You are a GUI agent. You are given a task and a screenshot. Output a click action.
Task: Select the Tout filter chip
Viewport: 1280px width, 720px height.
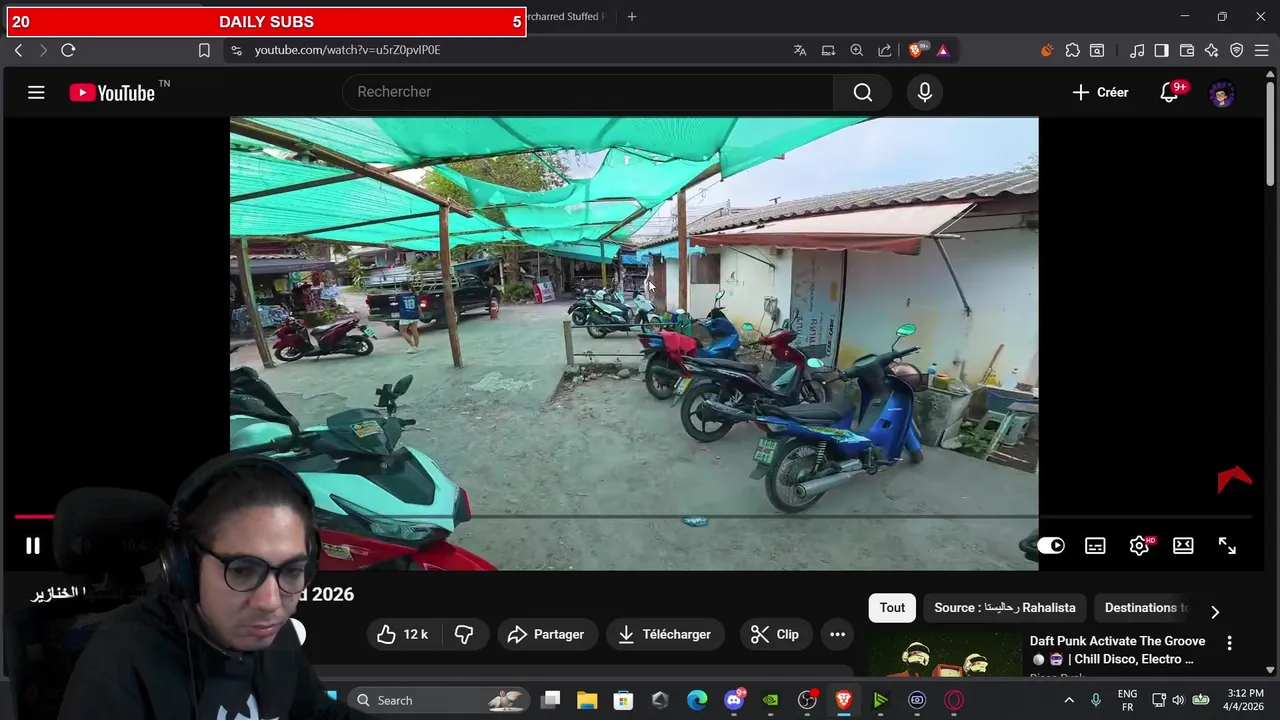[892, 608]
